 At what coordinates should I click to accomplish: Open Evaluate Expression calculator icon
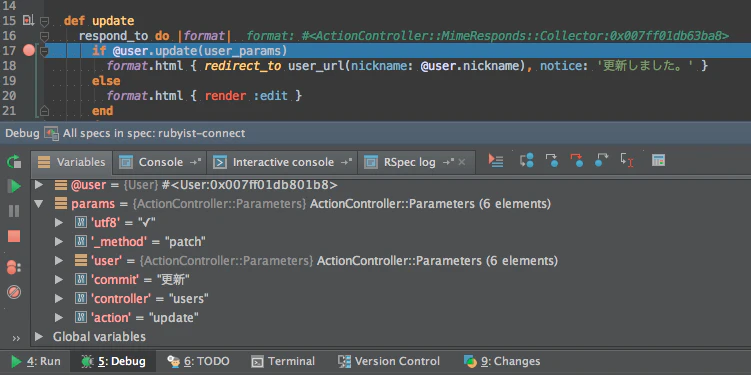tap(659, 161)
